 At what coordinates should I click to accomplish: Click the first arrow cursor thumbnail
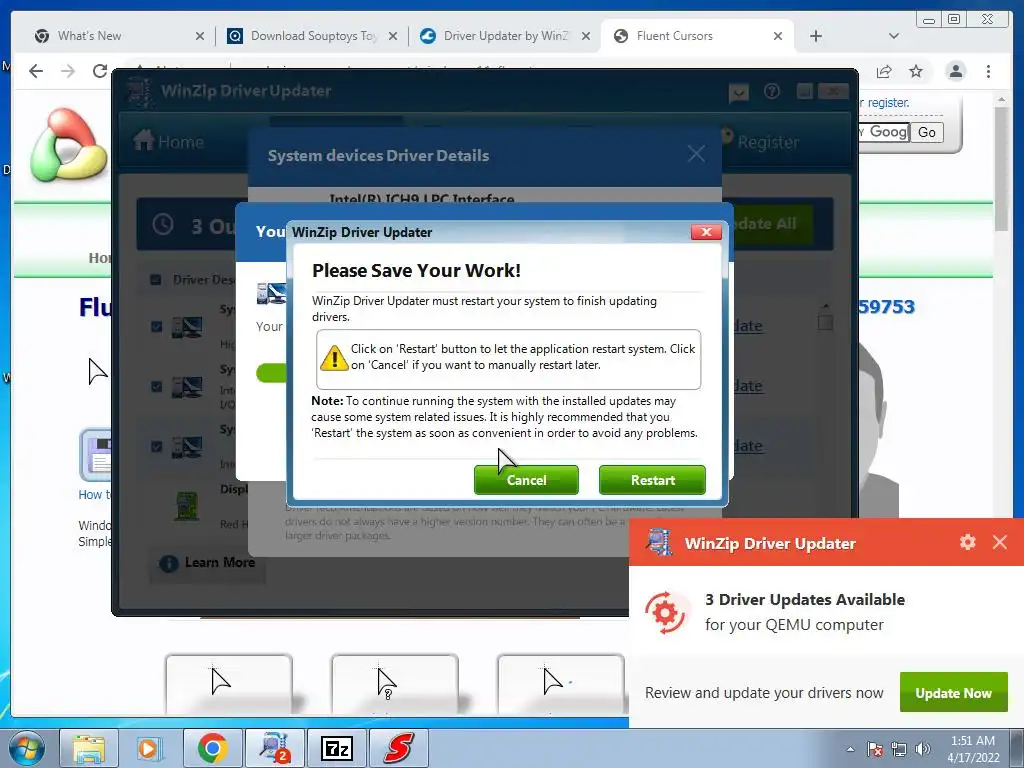tap(229, 683)
